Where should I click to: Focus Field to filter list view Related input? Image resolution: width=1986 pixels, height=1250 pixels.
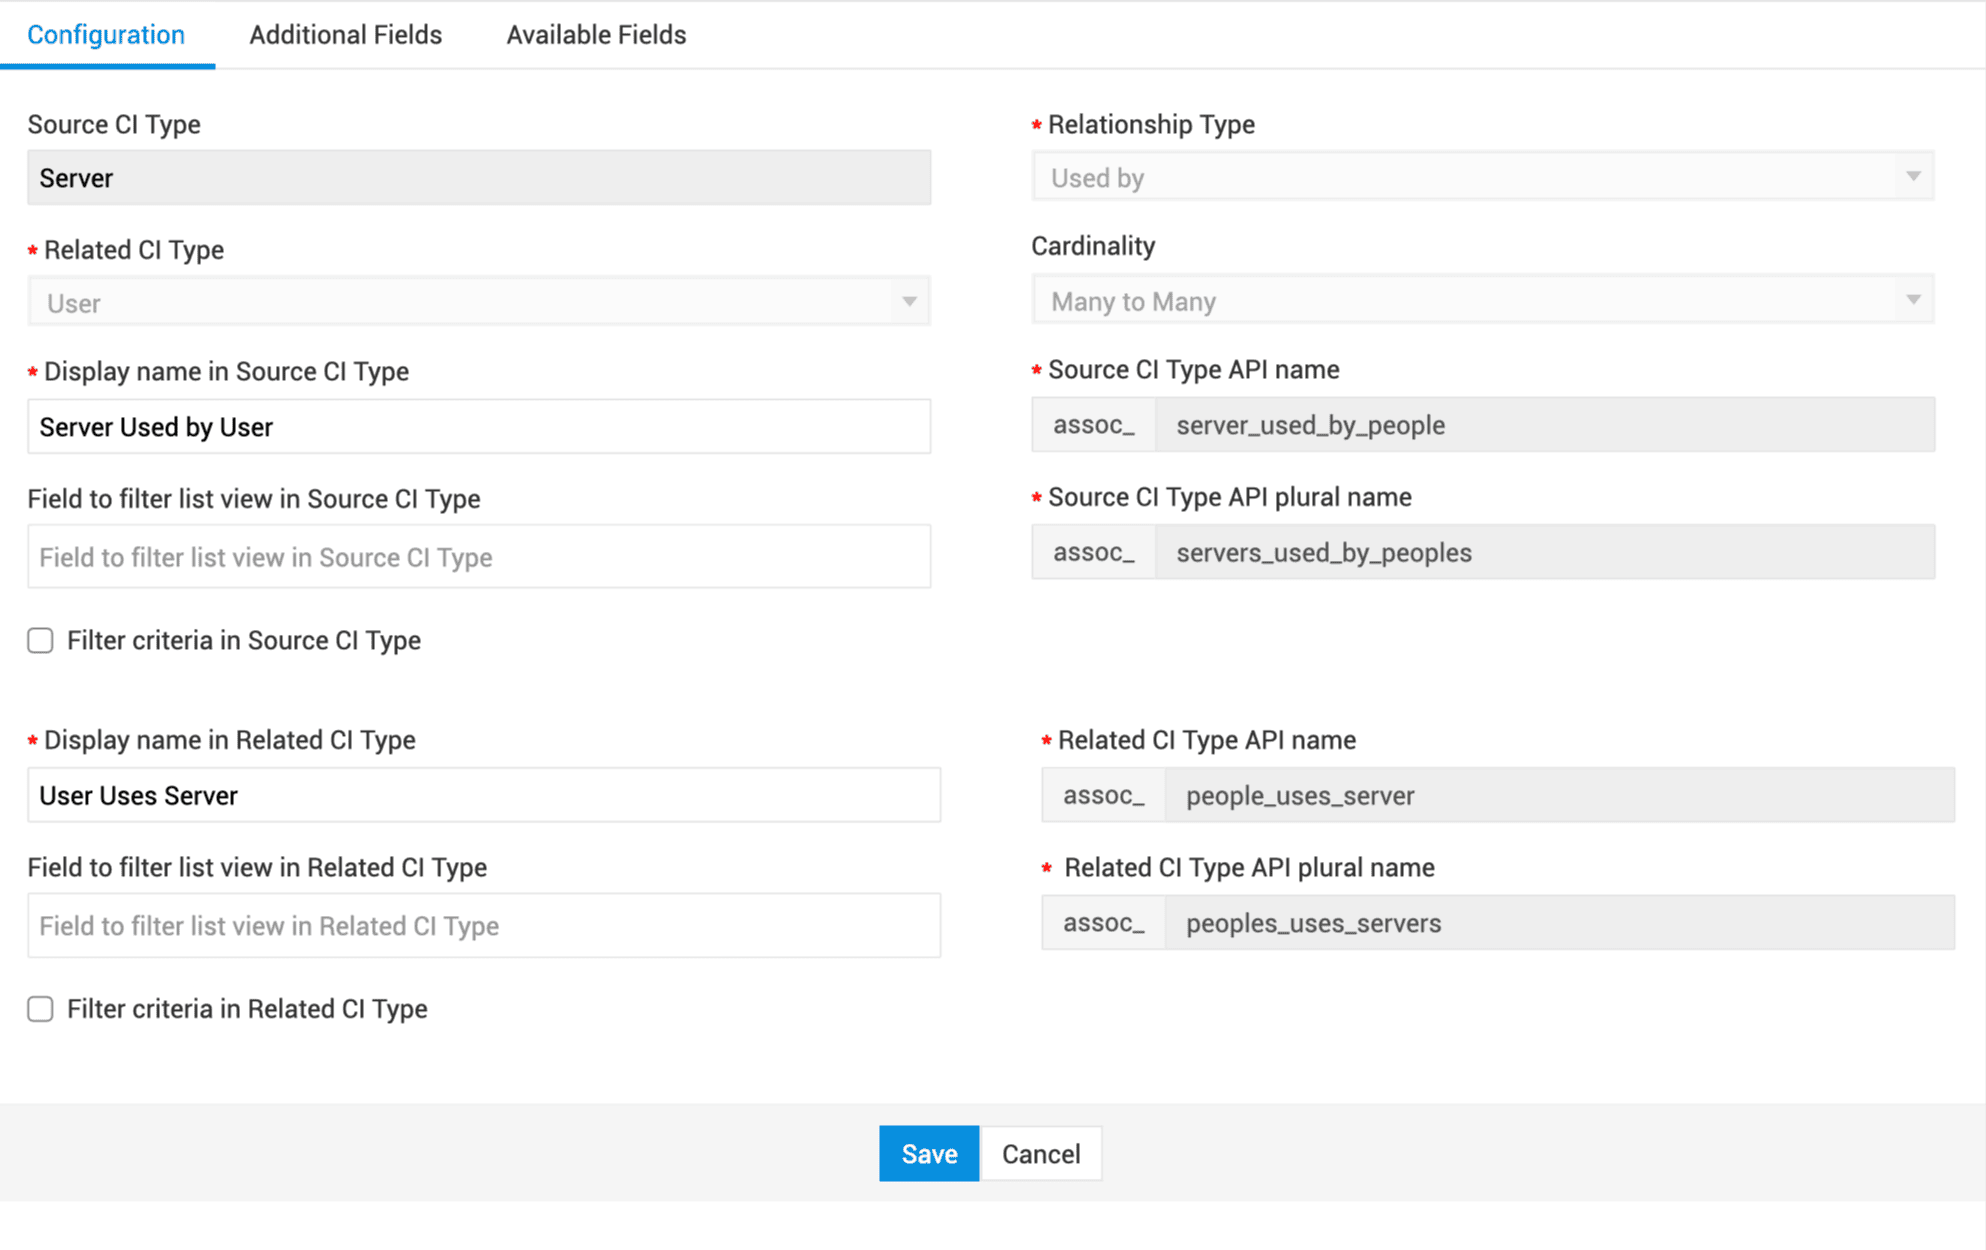coord(483,926)
